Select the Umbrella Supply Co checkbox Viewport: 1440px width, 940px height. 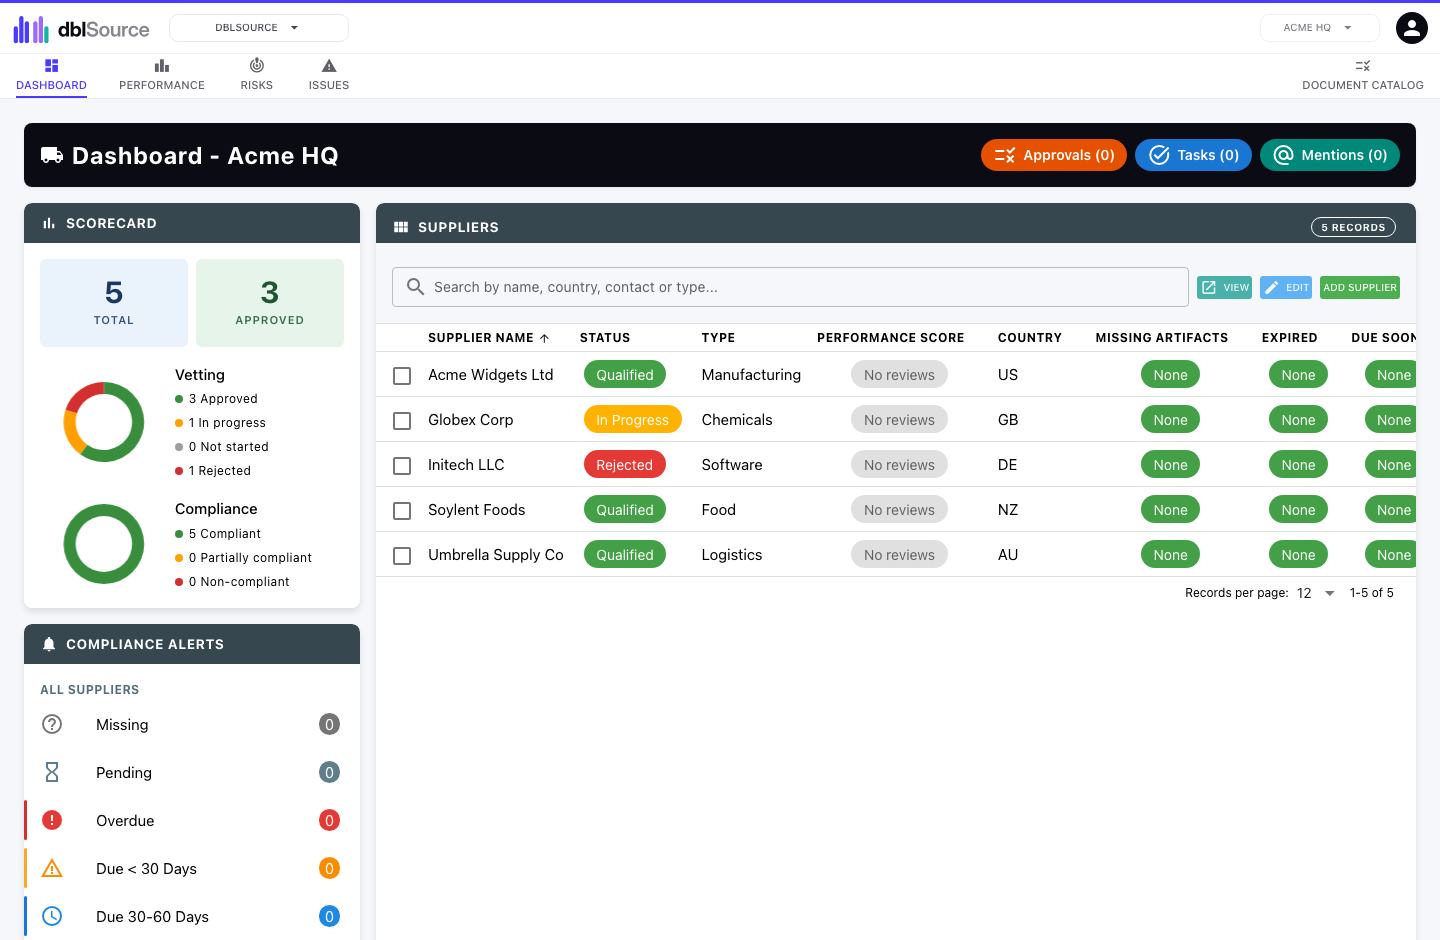[x=402, y=556]
